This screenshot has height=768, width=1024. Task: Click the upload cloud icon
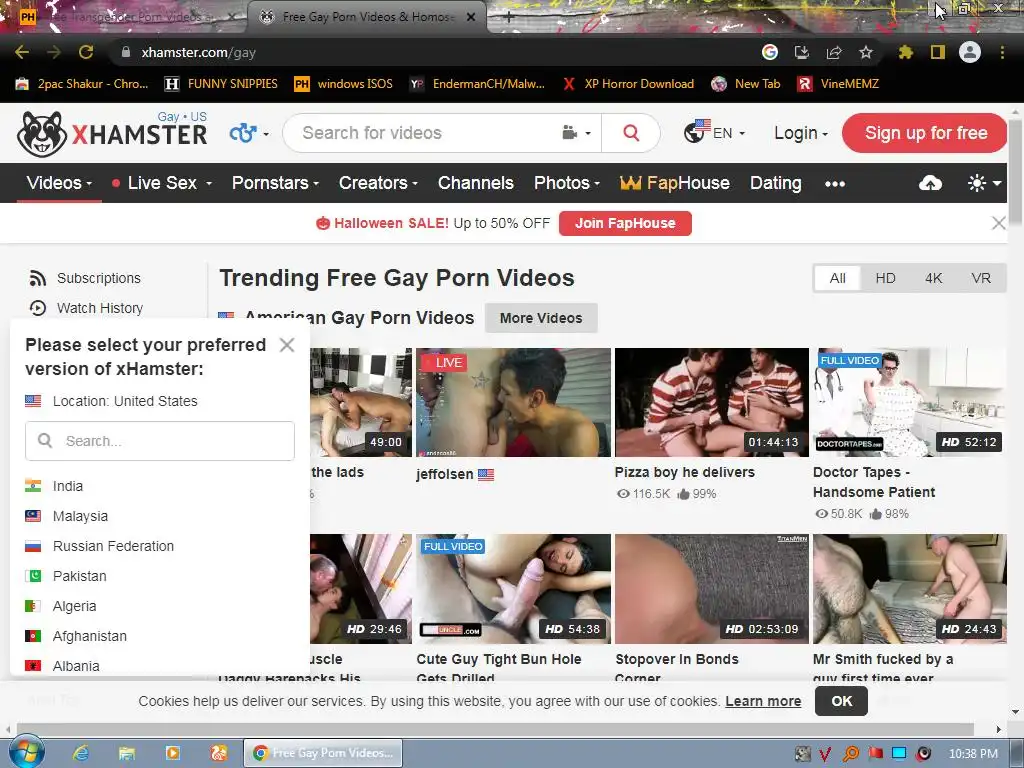point(930,184)
